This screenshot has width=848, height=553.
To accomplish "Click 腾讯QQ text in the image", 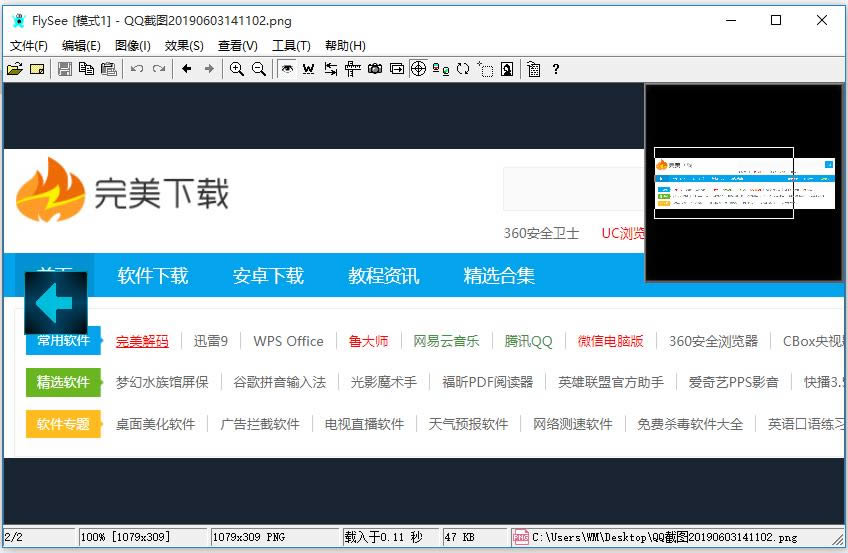I will (x=528, y=341).
